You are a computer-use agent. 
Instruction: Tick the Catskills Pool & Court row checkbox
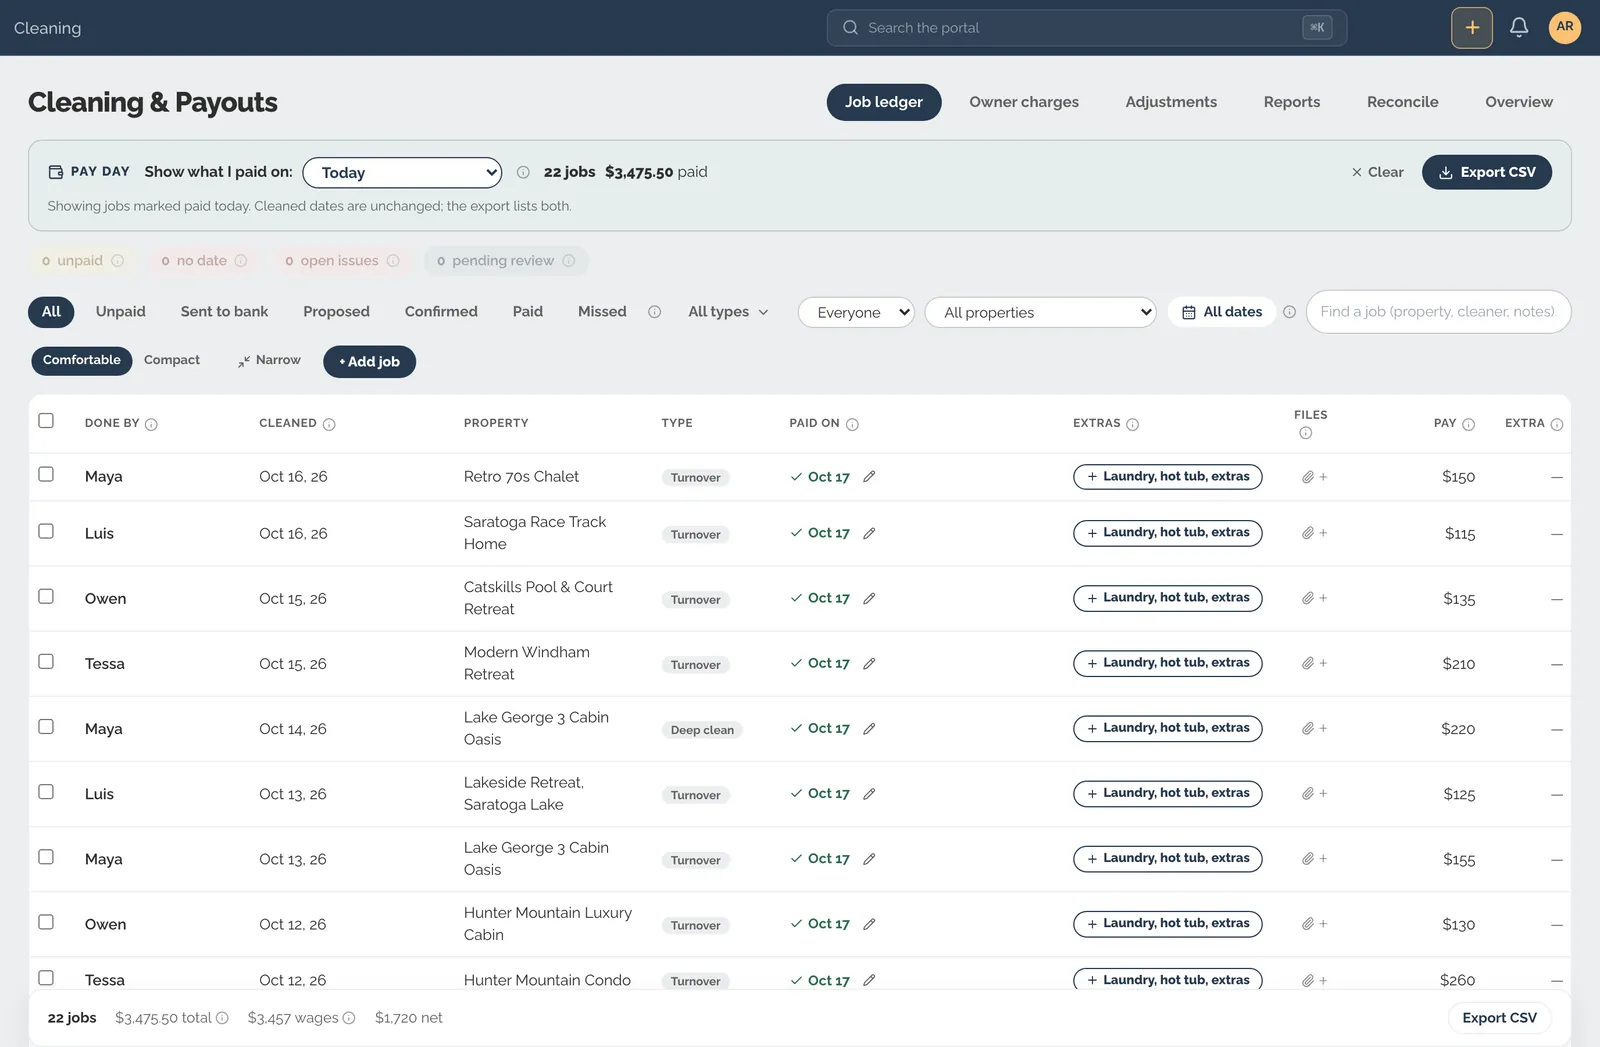46,596
